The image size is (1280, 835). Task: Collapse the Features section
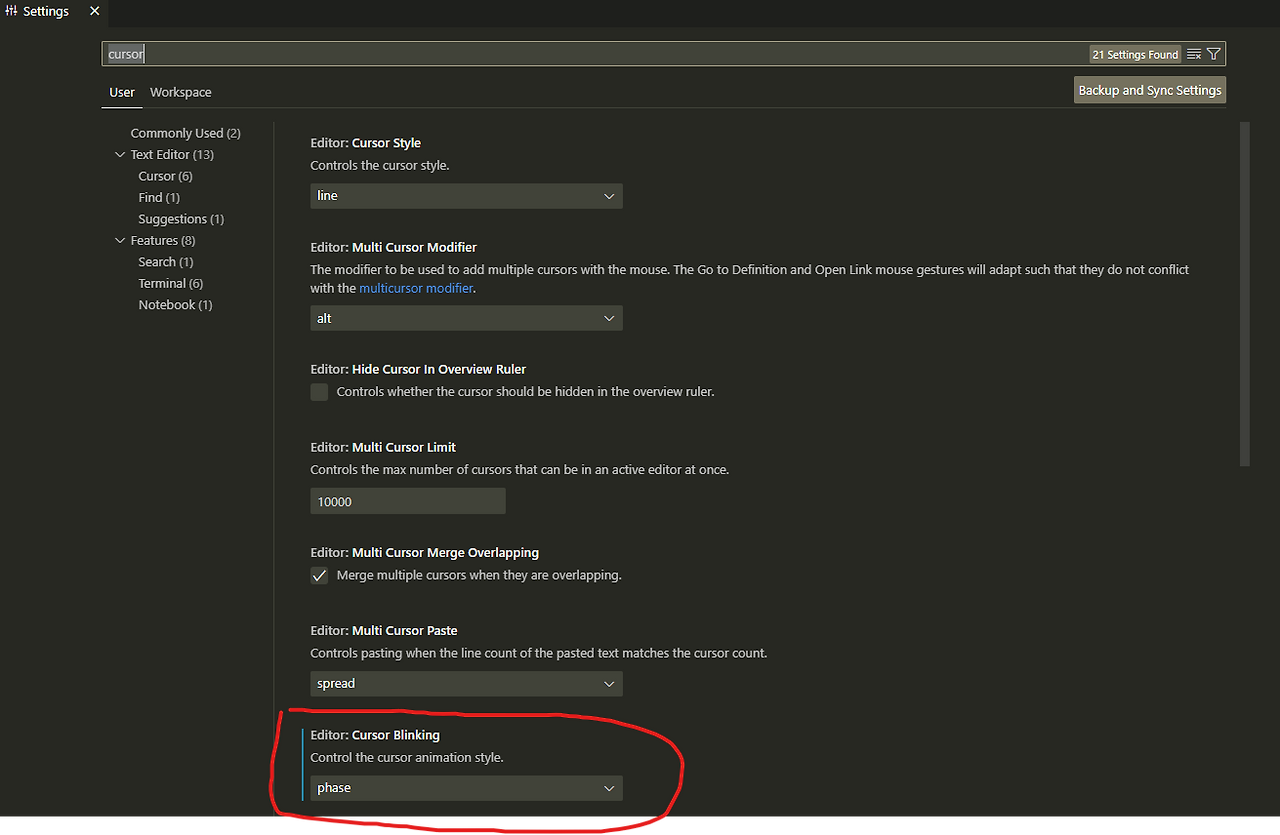(119, 240)
